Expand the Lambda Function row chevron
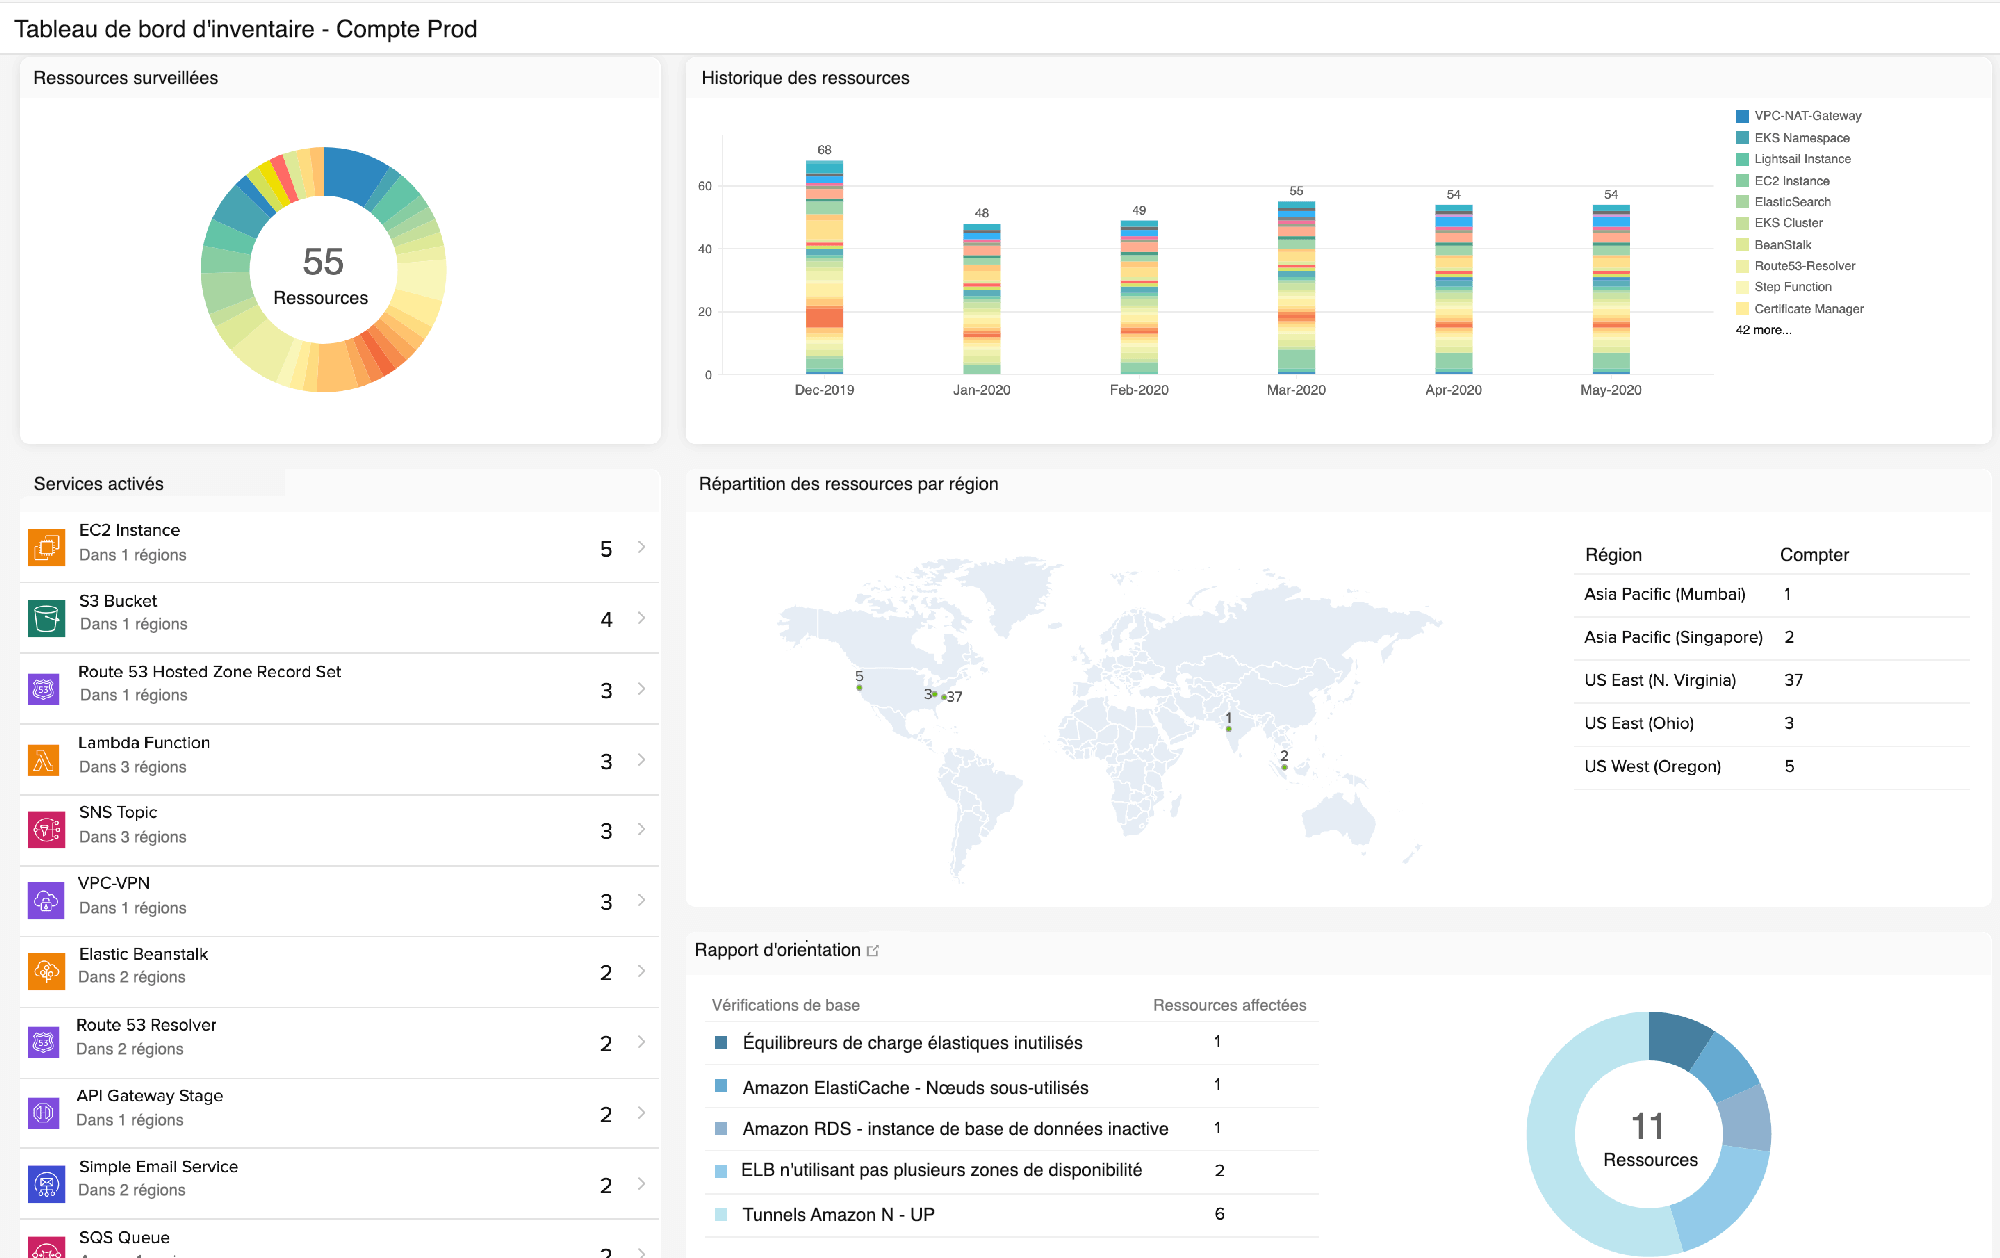 pyautogui.click(x=641, y=760)
